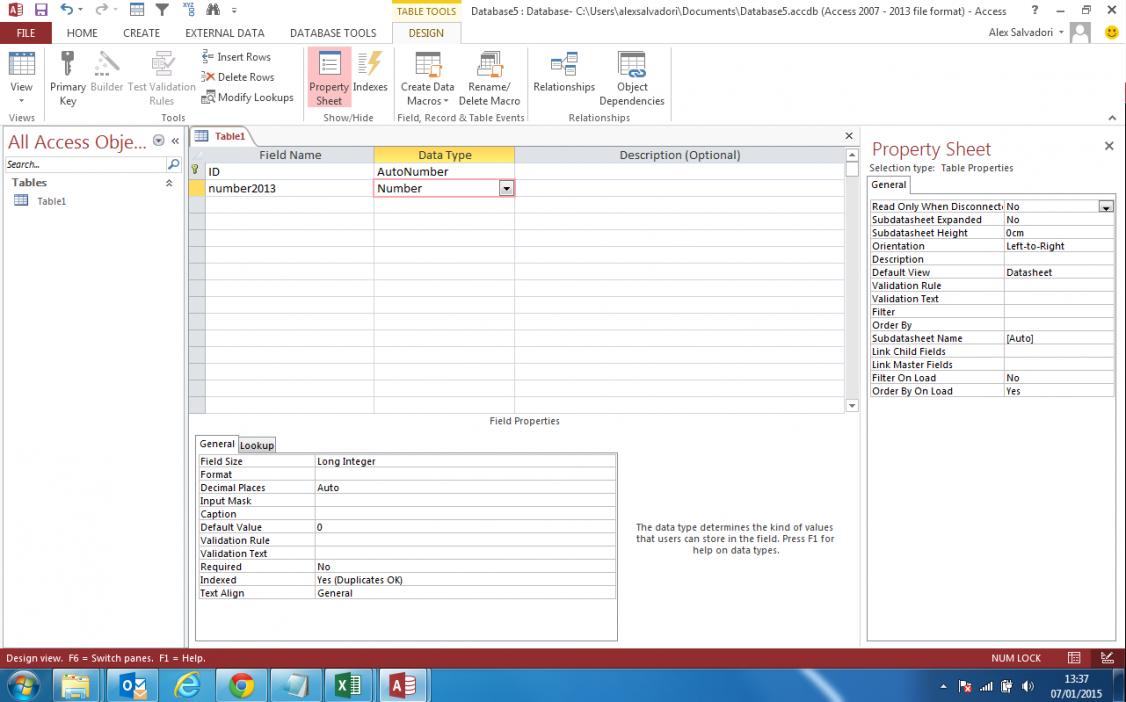This screenshot has height=702, width=1126.
Task: Open File Explorer from the taskbar
Action: click(x=75, y=685)
